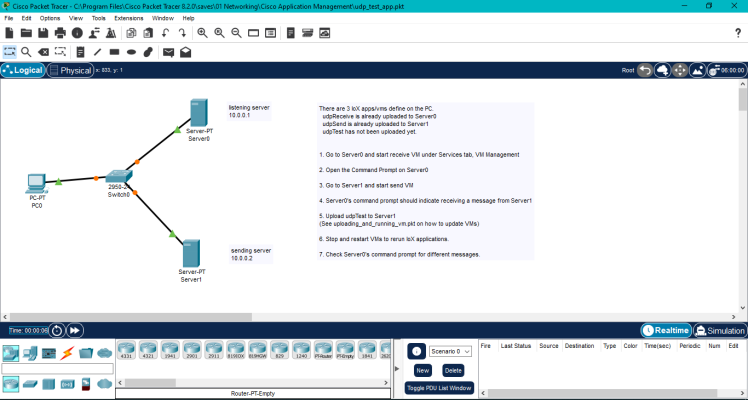Image resolution: width=748 pixels, height=400 pixels.
Task: Pick the Place Note tool
Action: pos(81,52)
